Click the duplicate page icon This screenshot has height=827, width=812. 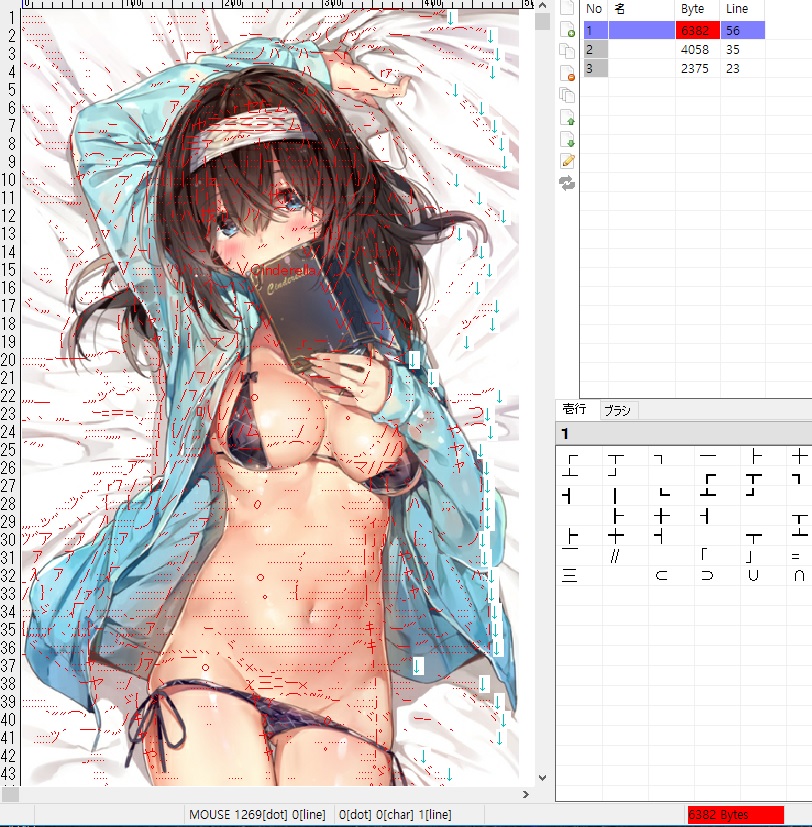567,51
